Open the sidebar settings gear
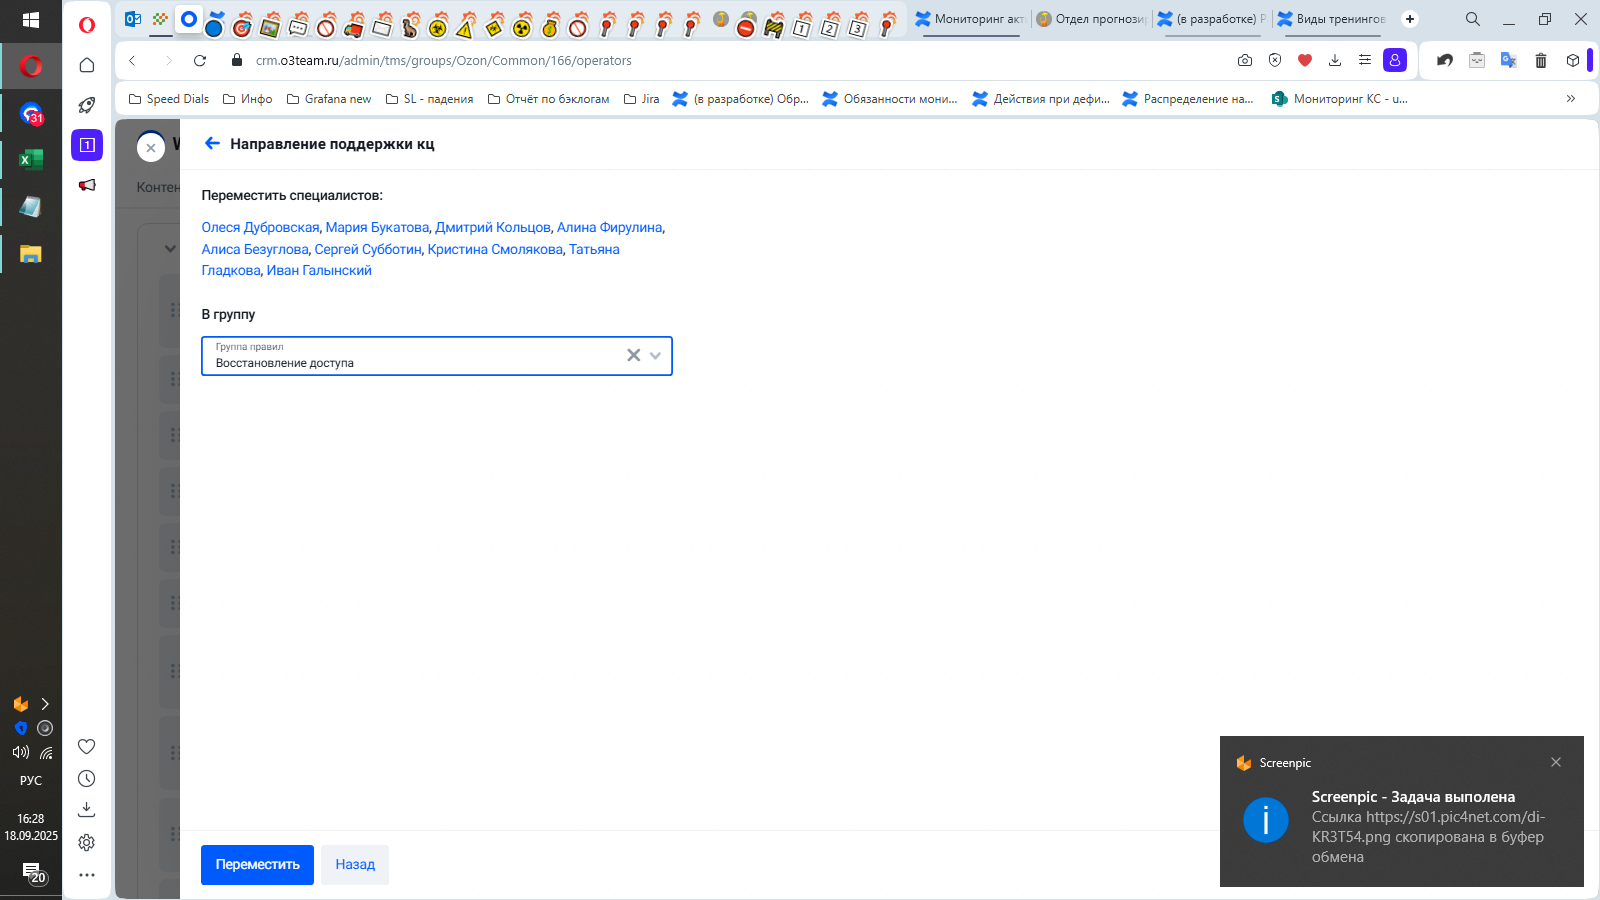Screen dimensions: 1600x900 tap(87, 843)
